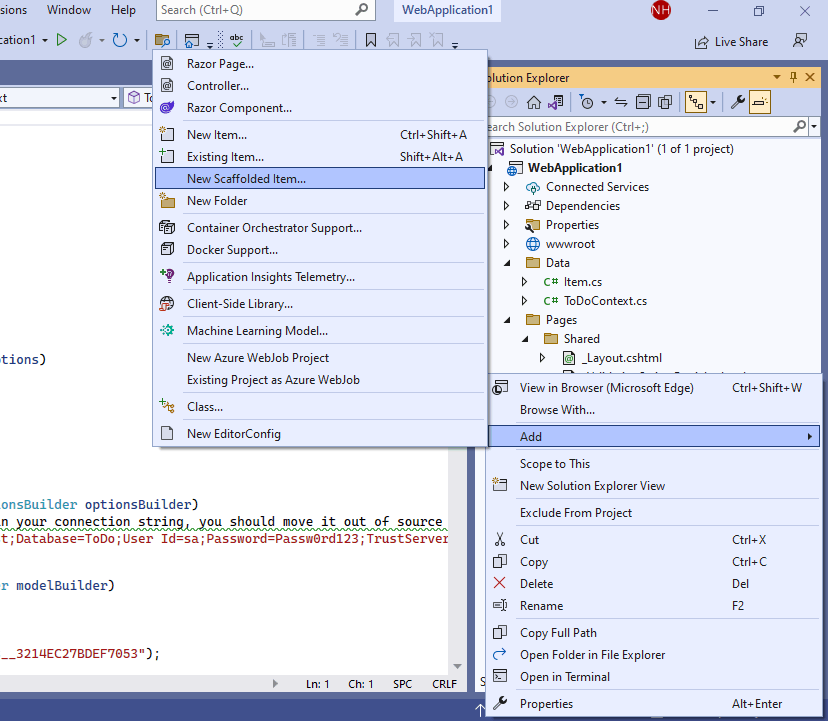Toggle auto-hide pin on Solution Explorer
The height and width of the screenshot is (721, 828).
794,78
